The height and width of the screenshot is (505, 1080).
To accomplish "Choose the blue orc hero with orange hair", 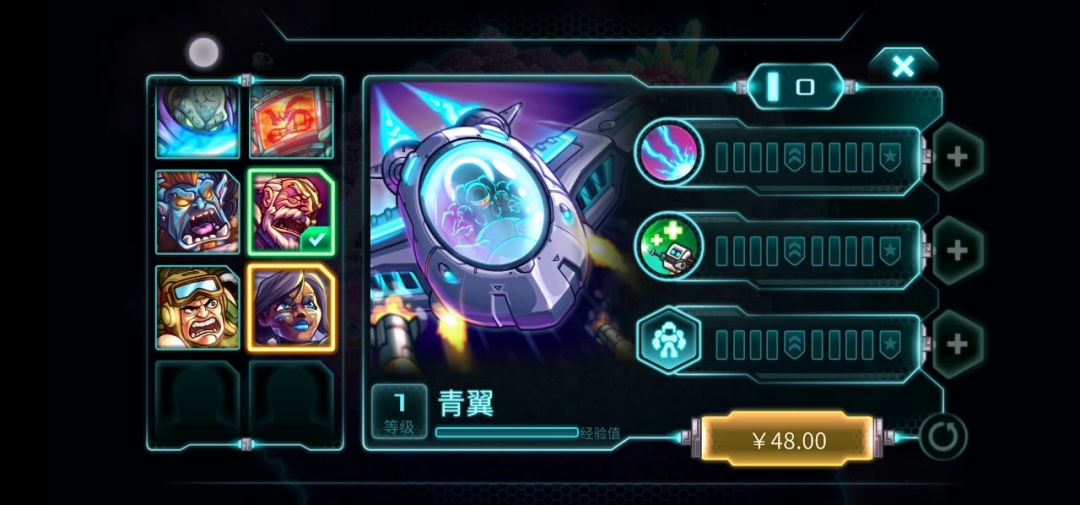I will pos(198,212).
